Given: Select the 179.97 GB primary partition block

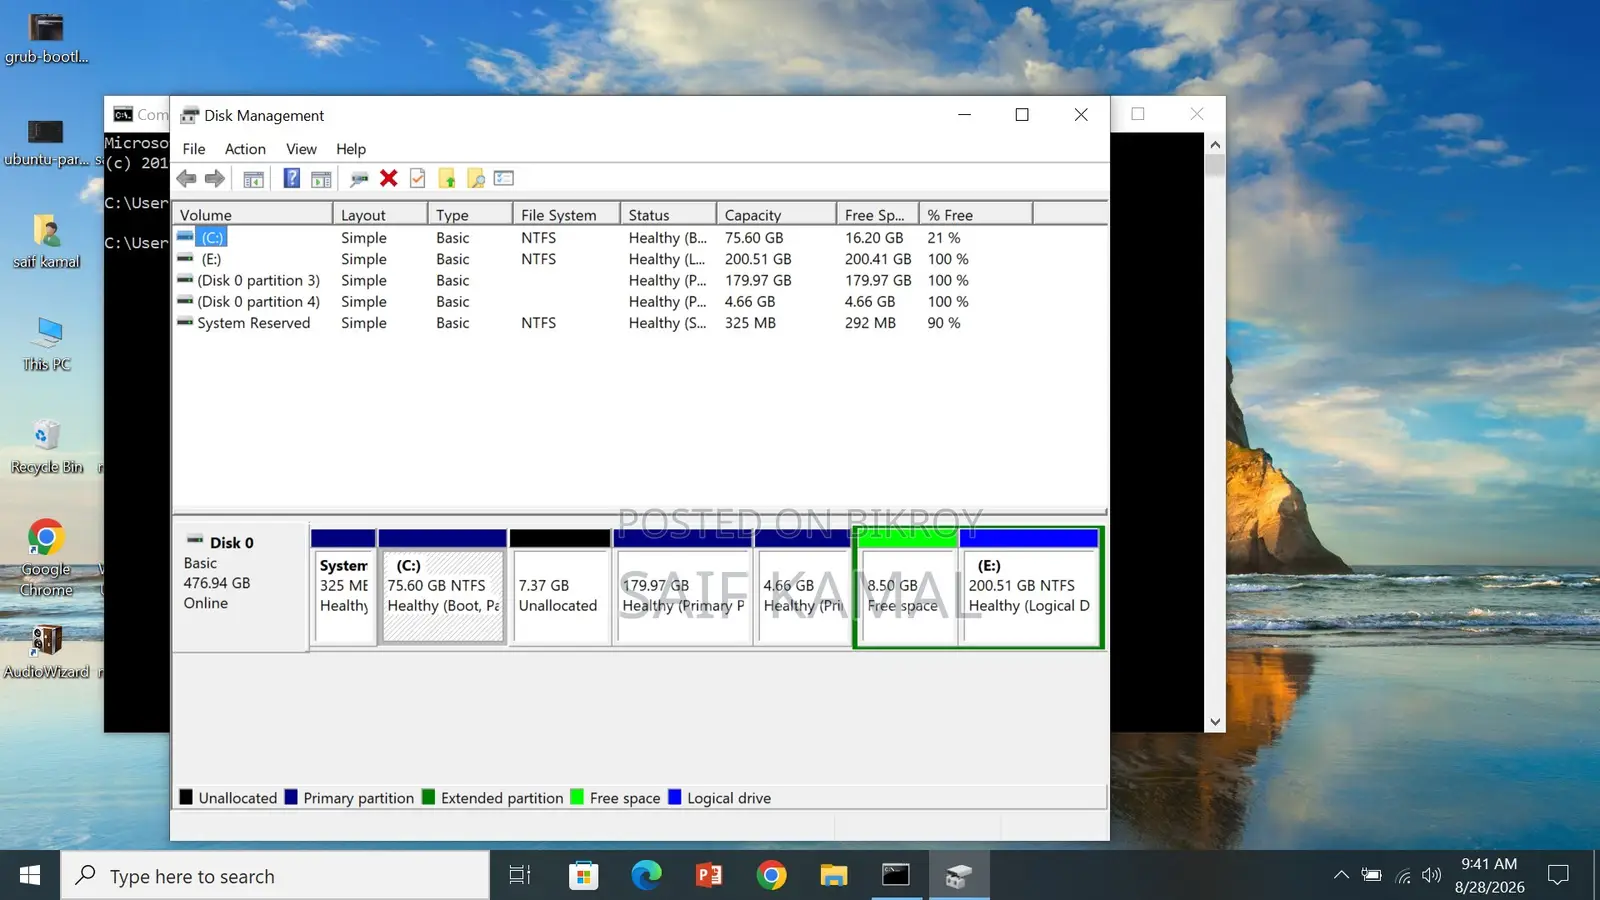Looking at the screenshot, I should pos(683,588).
